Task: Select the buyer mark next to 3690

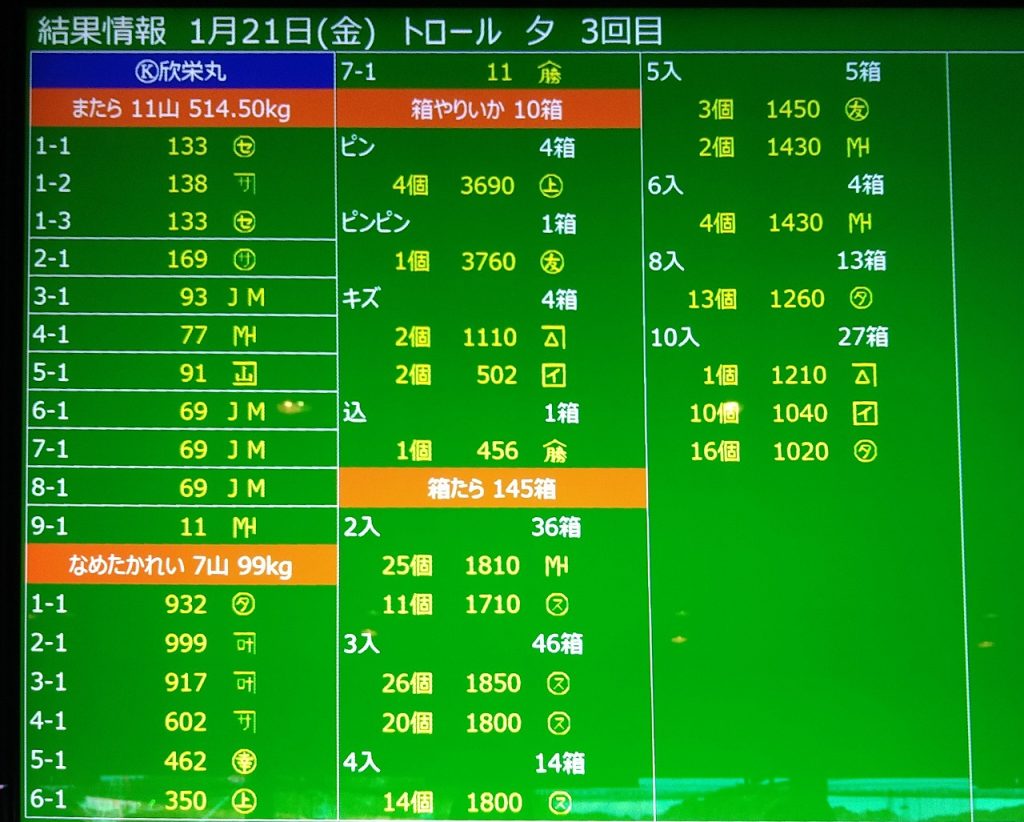Action: tap(551, 186)
